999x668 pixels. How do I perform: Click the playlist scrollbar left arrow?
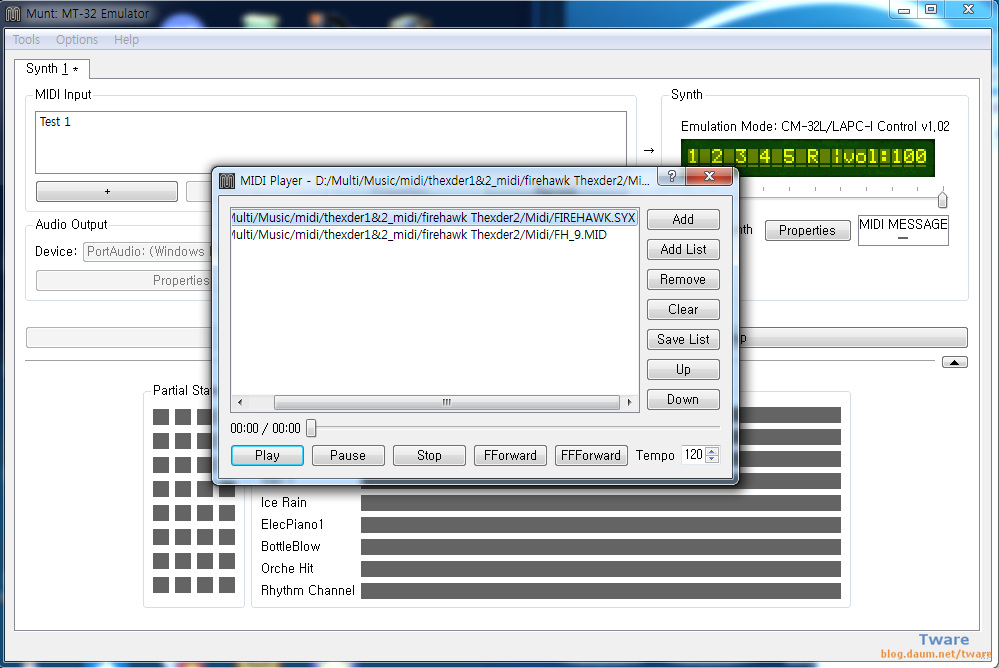click(240, 402)
